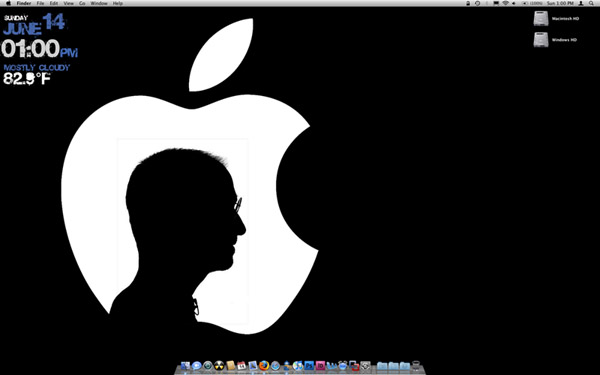
Task: Open the Burn (radioactive) icon in dock
Action: pyautogui.click(x=219, y=365)
